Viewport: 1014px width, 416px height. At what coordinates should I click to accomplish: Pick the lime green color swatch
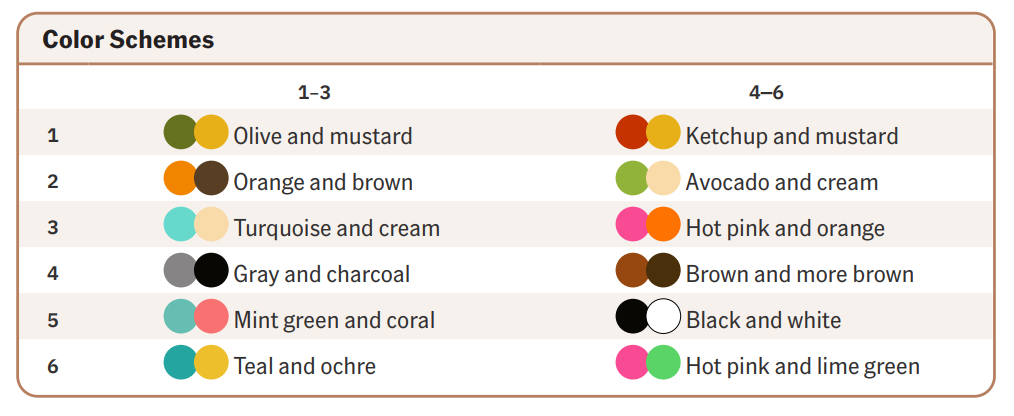coord(664,362)
